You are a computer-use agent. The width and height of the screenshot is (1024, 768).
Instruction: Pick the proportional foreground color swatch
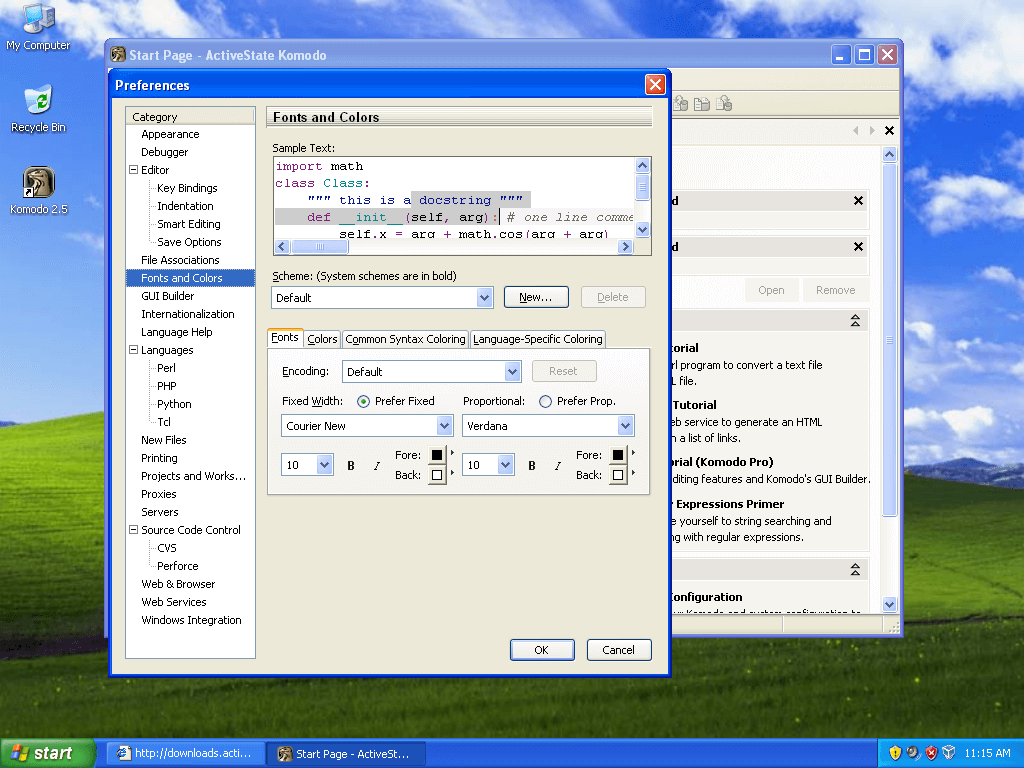[x=618, y=455]
